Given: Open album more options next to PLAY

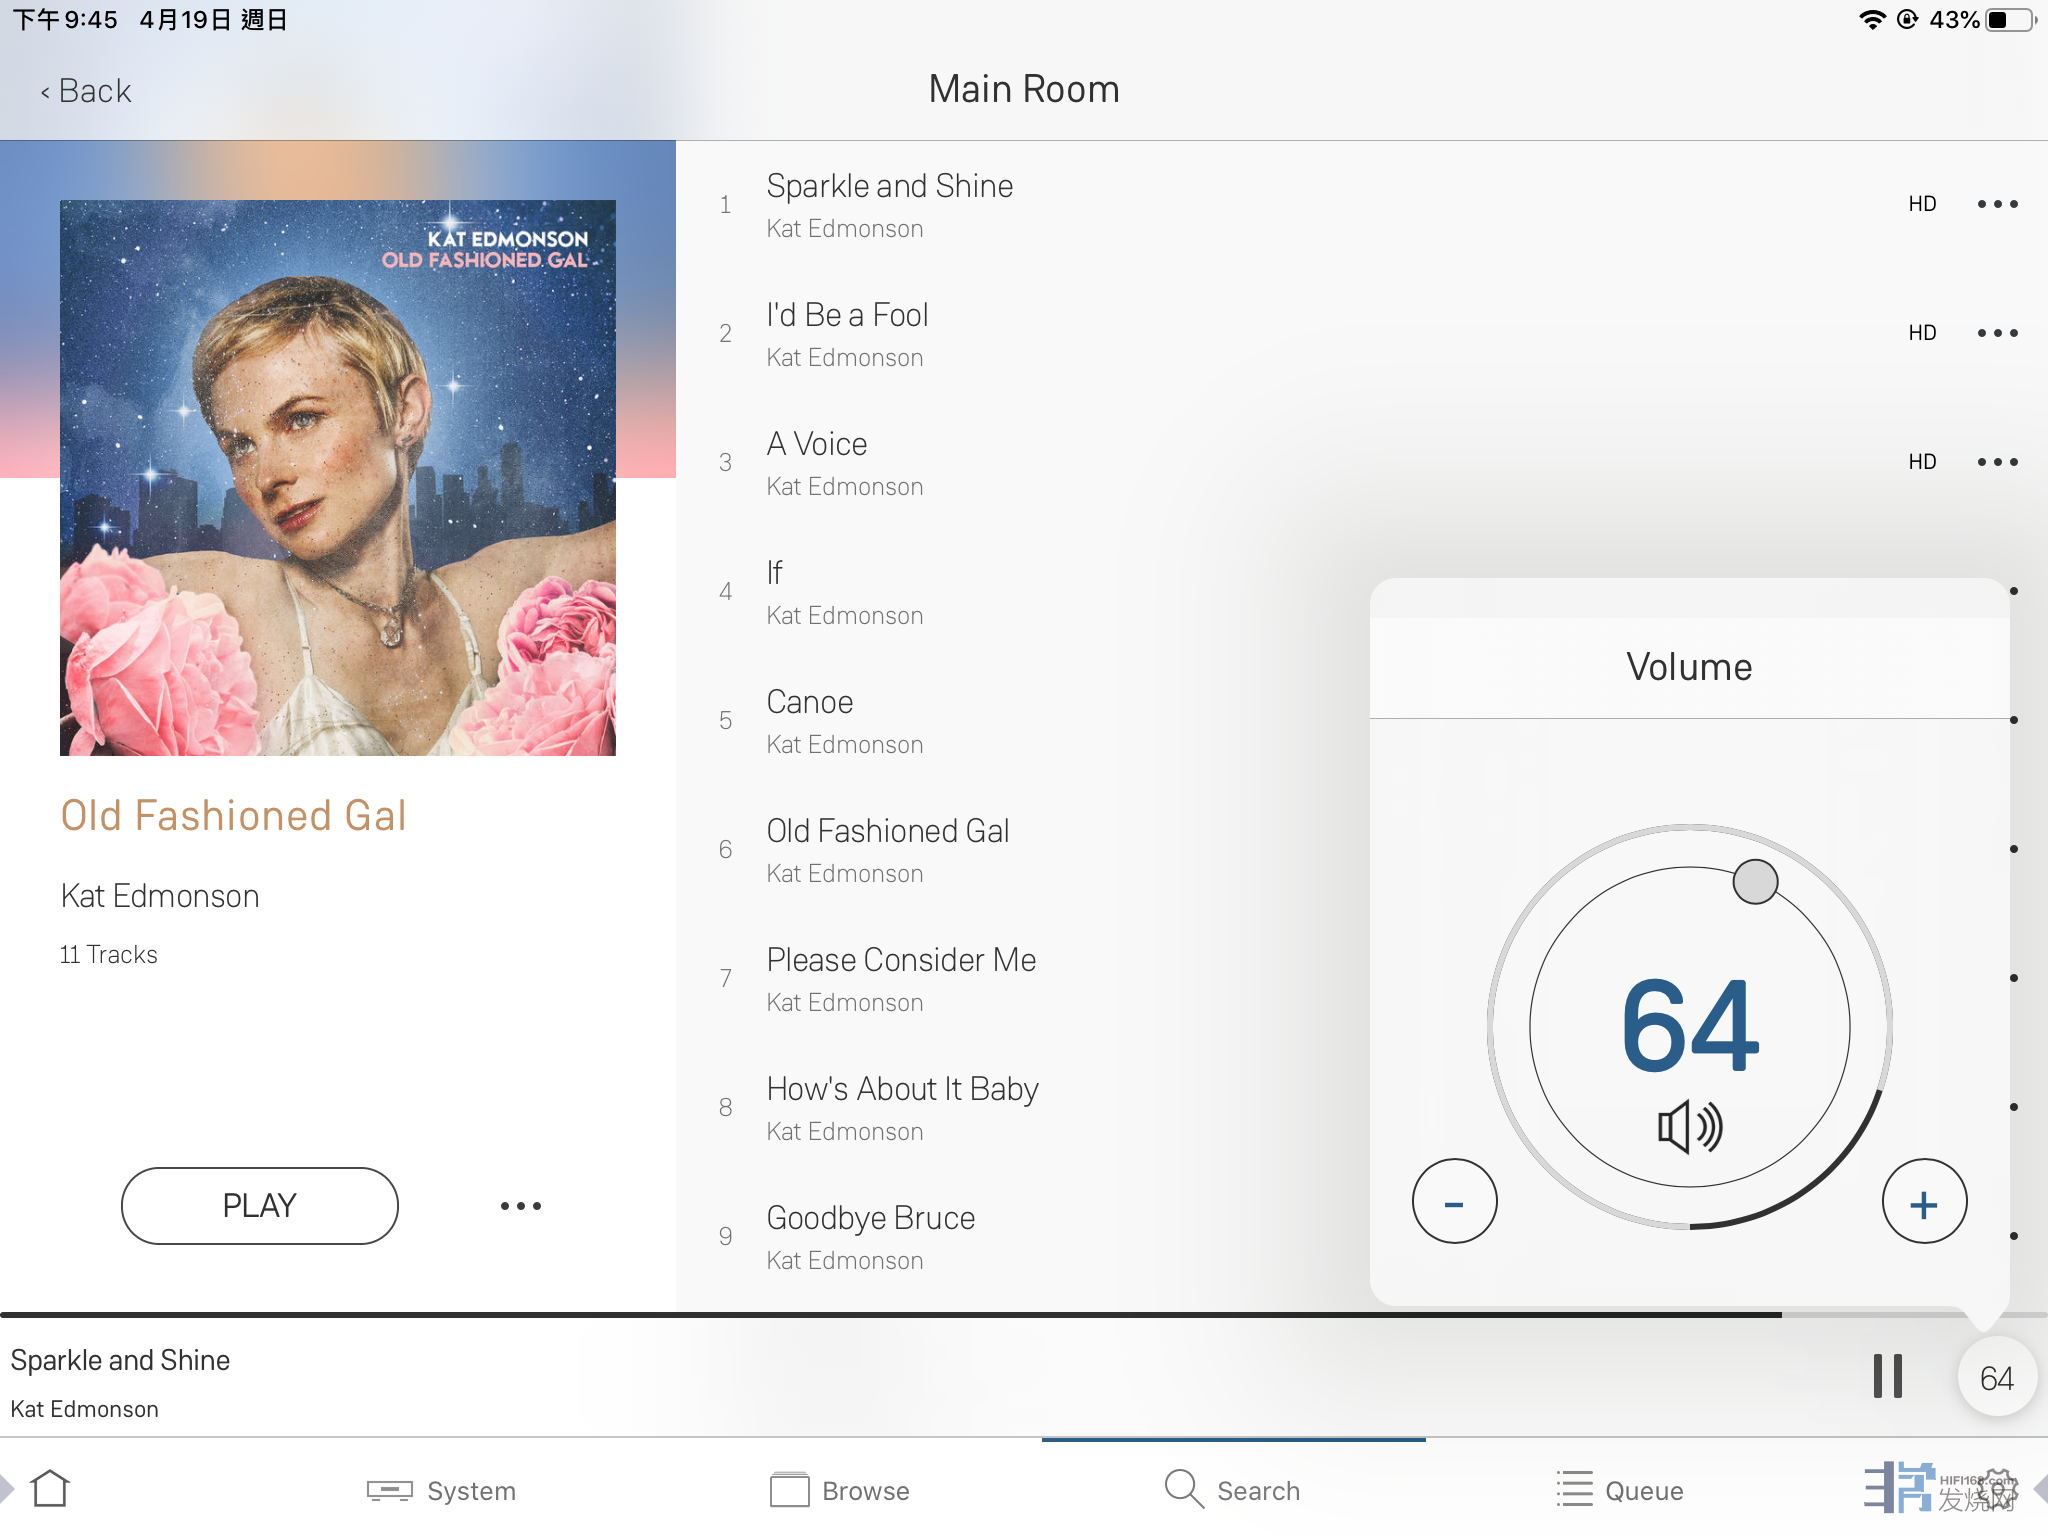Looking at the screenshot, I should [520, 1206].
